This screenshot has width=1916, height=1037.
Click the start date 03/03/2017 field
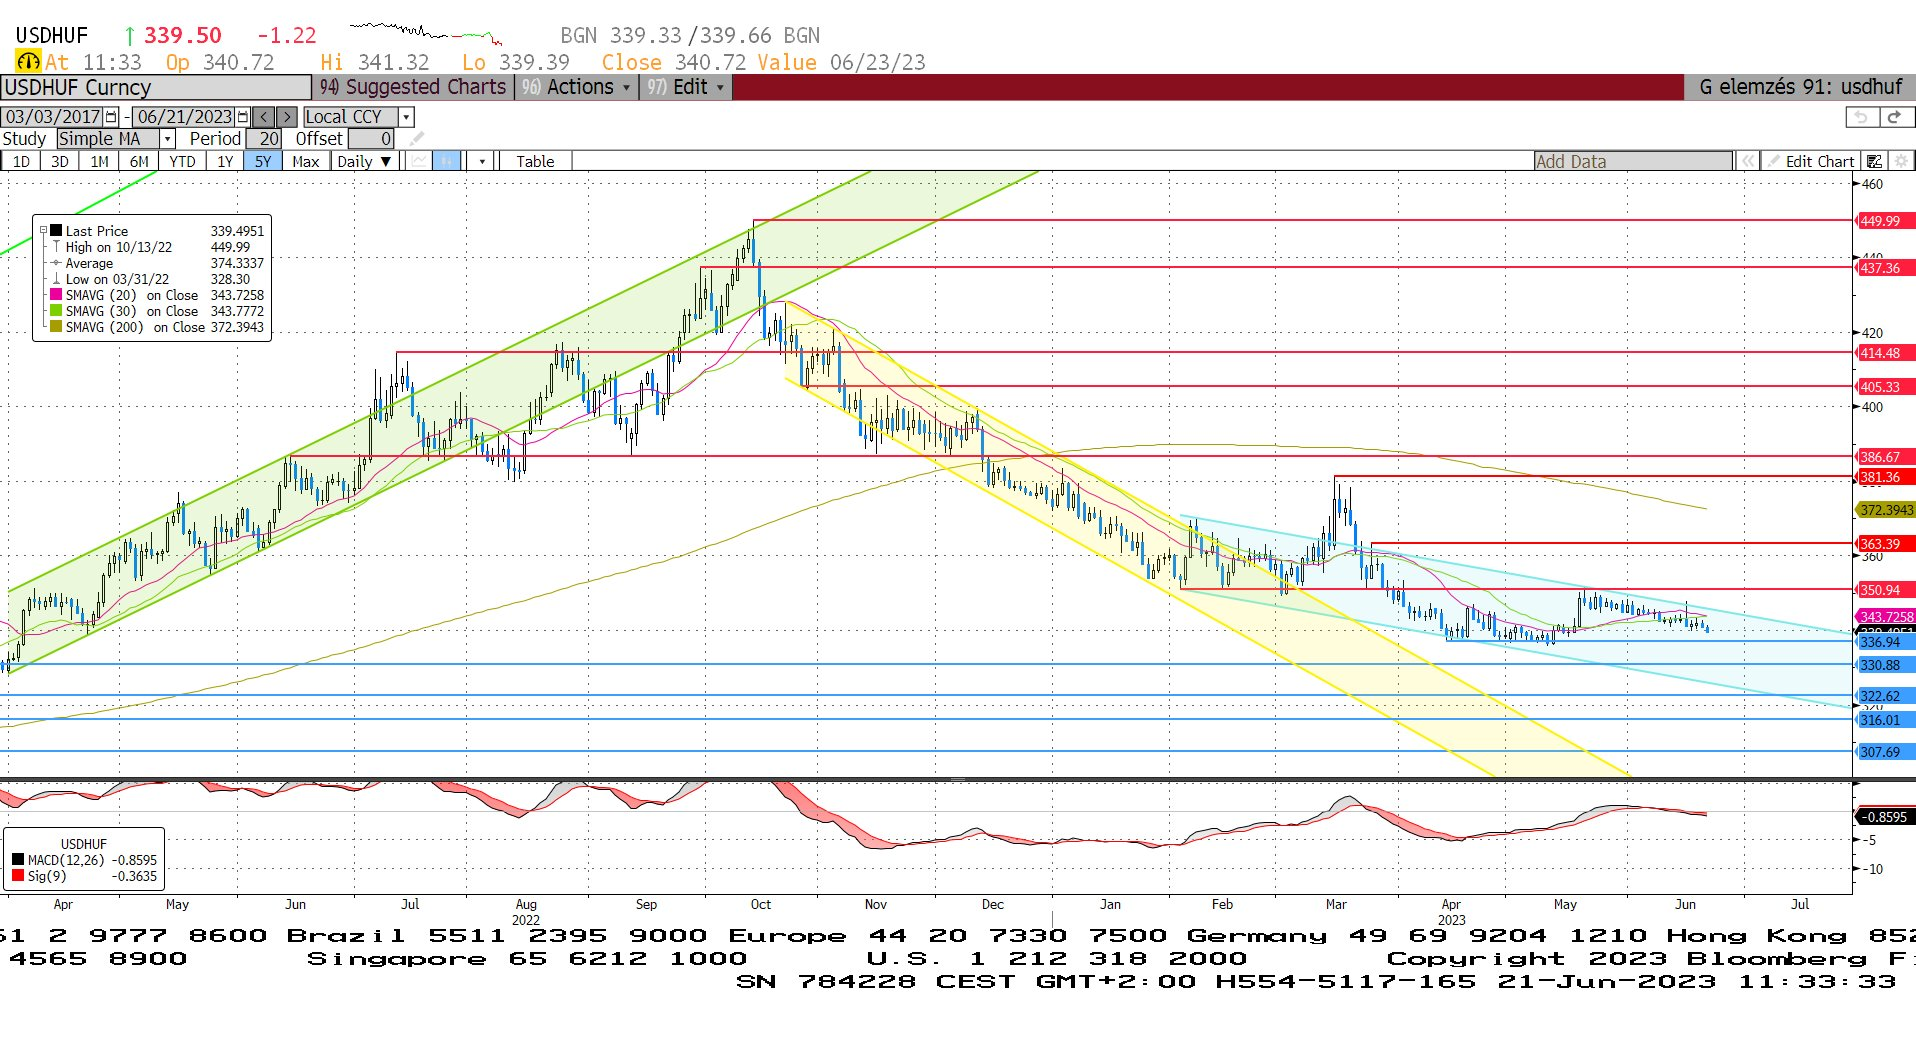click(x=53, y=117)
